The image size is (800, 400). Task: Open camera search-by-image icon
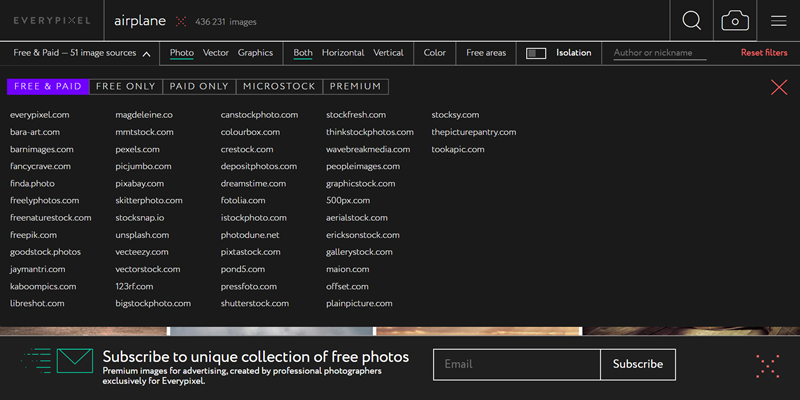click(x=735, y=20)
